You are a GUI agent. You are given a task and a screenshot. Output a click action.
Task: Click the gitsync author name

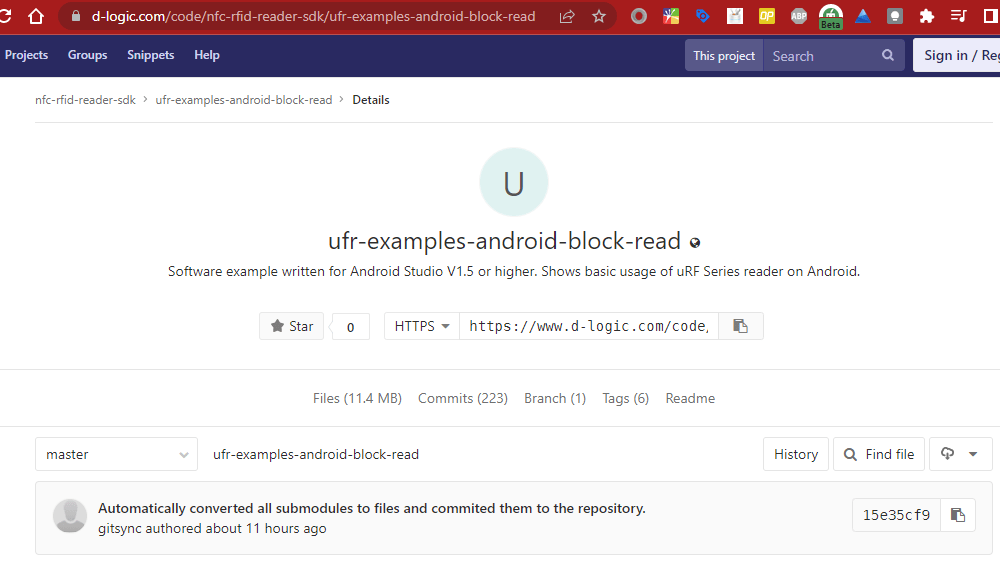click(120, 529)
